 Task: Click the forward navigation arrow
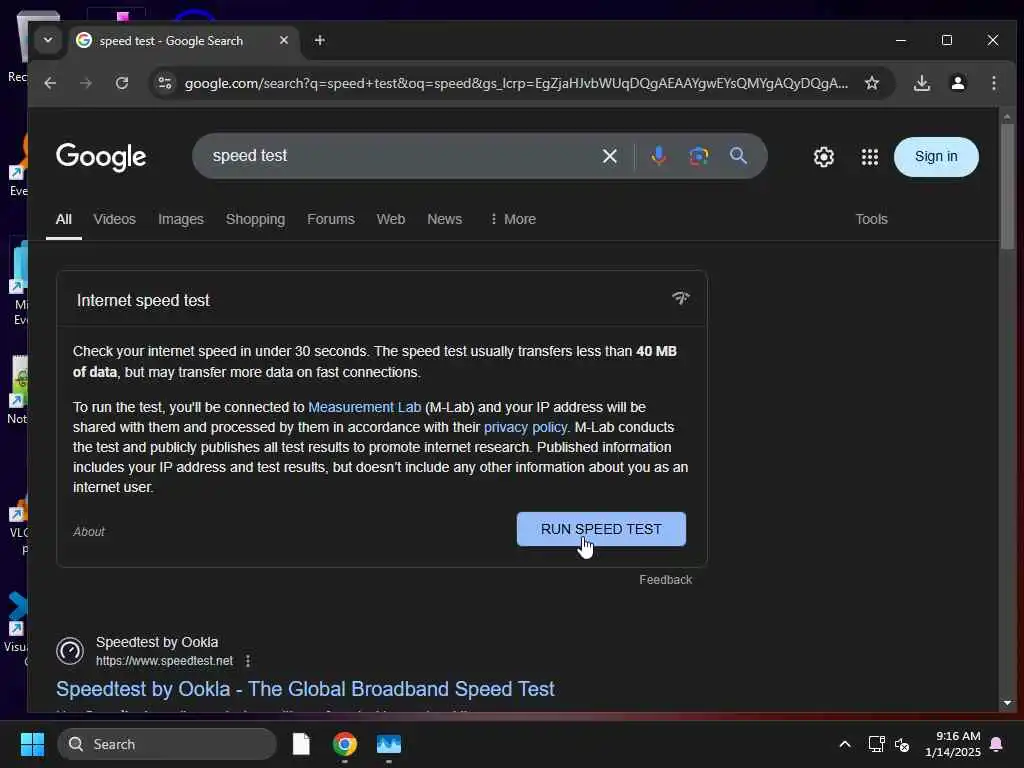coord(86,83)
